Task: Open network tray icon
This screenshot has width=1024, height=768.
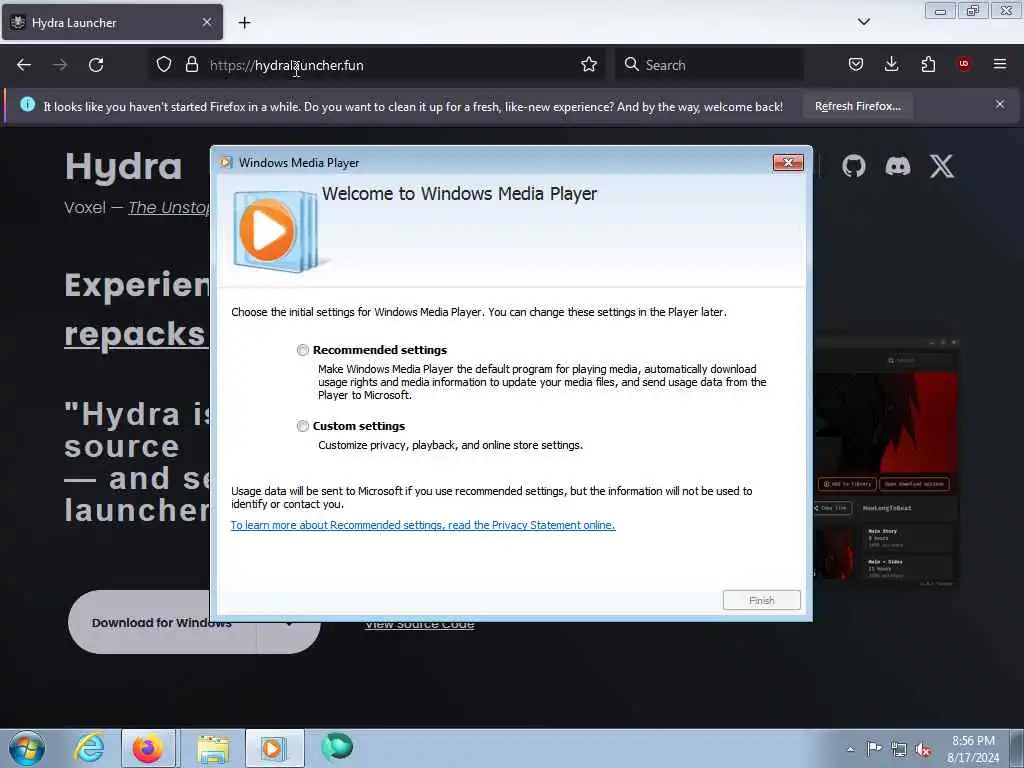Action: click(x=899, y=749)
